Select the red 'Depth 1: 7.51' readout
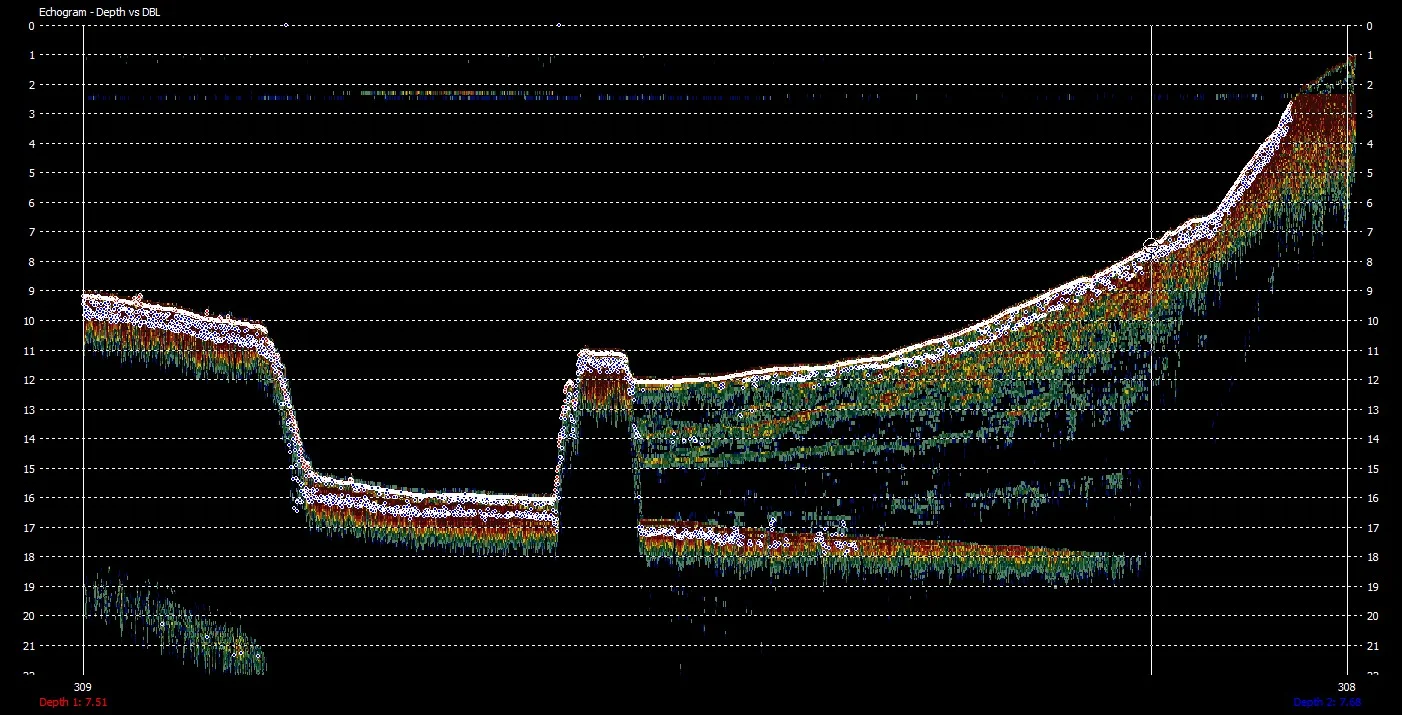1402x715 pixels. (72, 703)
